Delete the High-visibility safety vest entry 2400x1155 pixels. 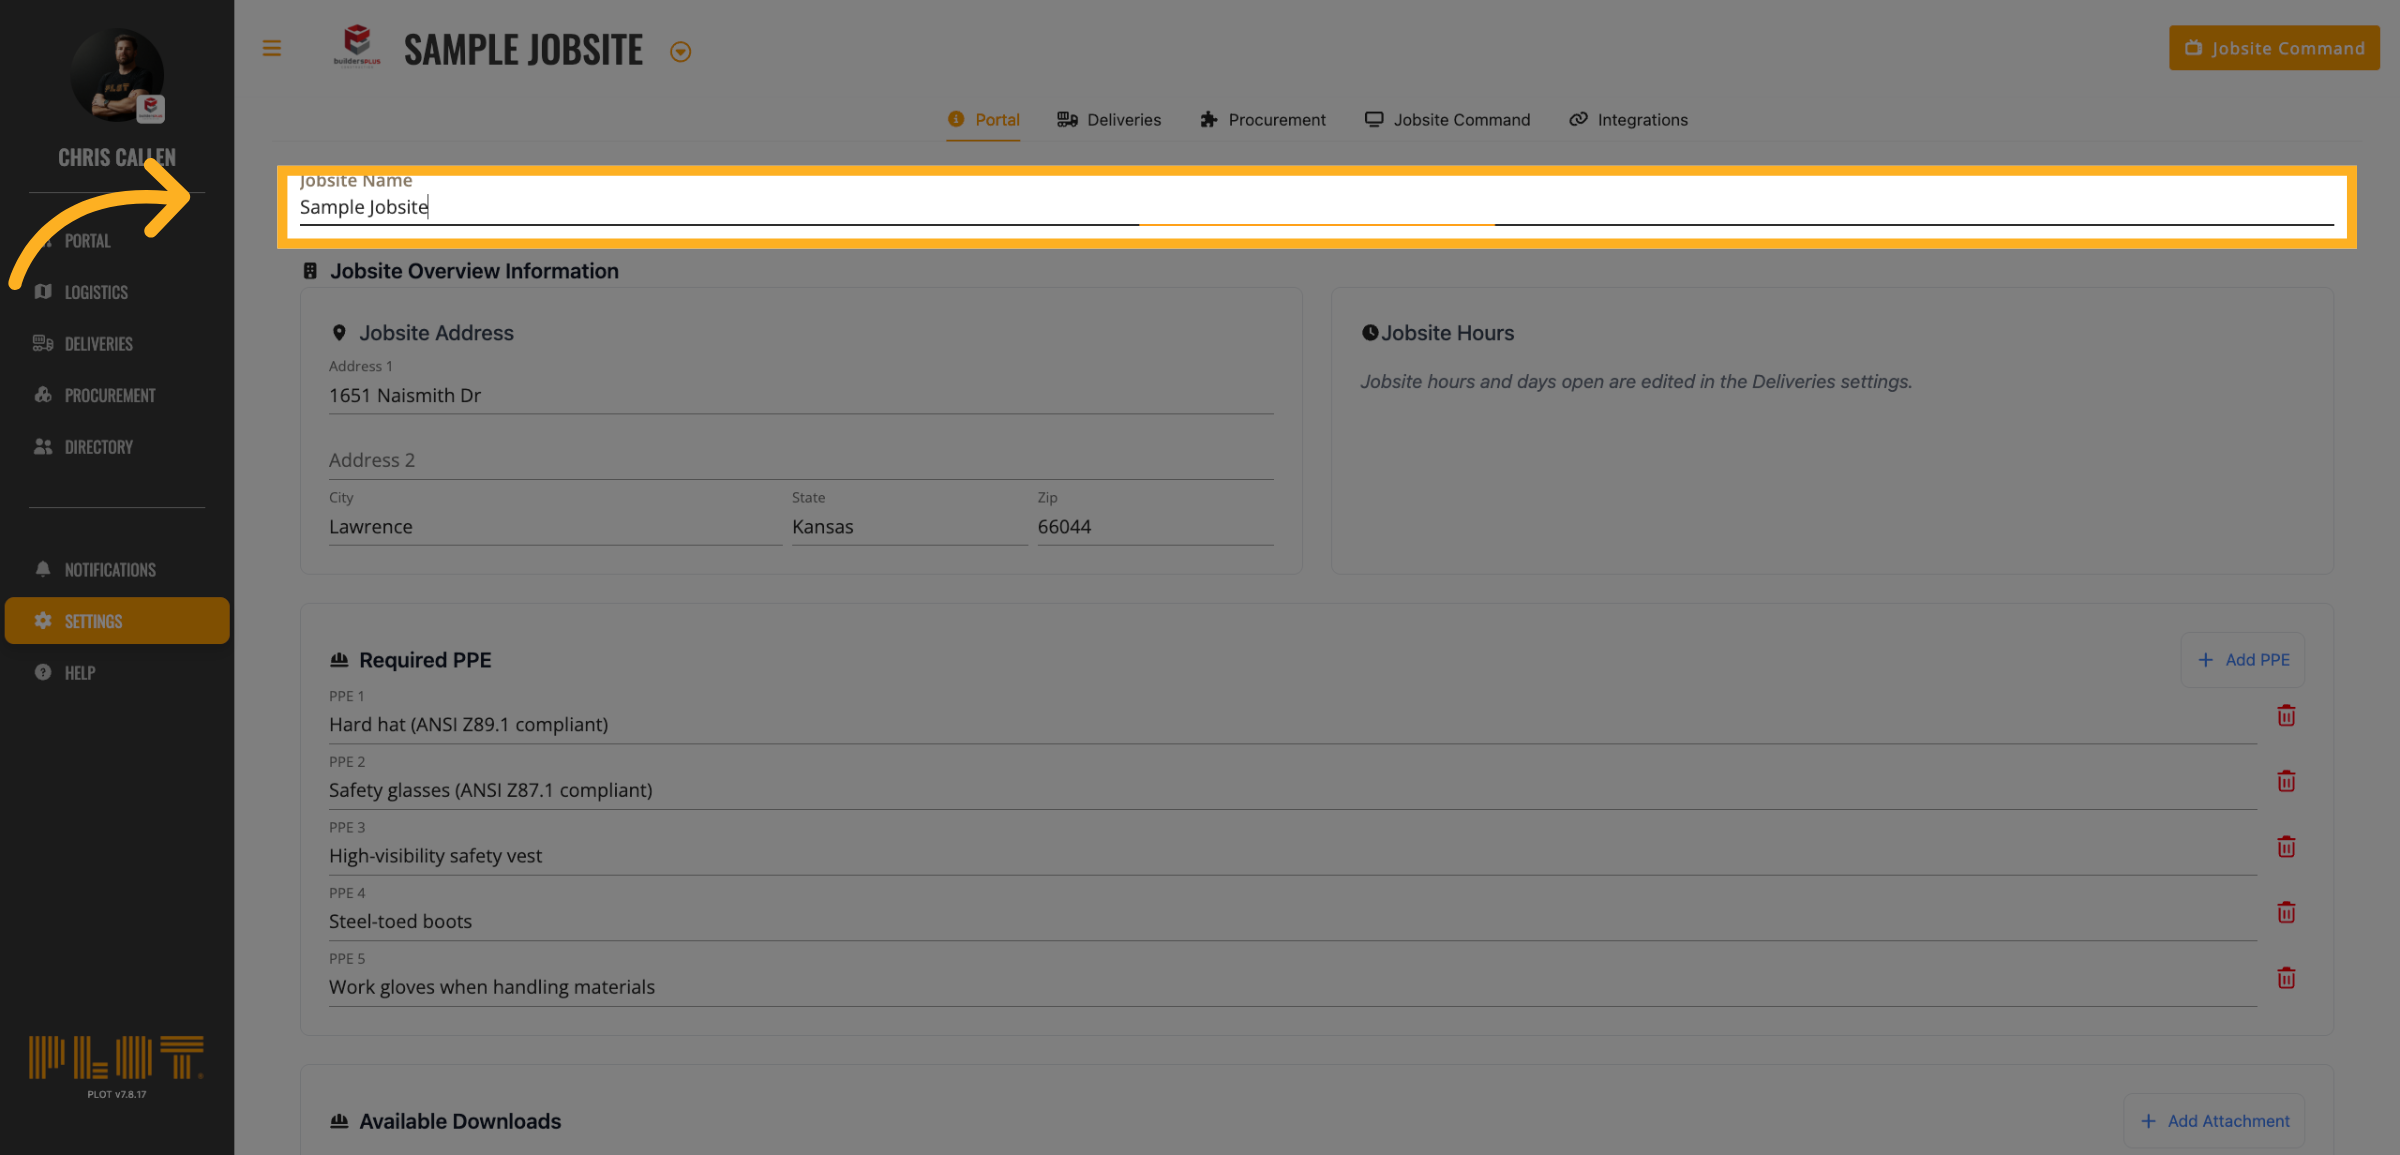coord(2285,847)
